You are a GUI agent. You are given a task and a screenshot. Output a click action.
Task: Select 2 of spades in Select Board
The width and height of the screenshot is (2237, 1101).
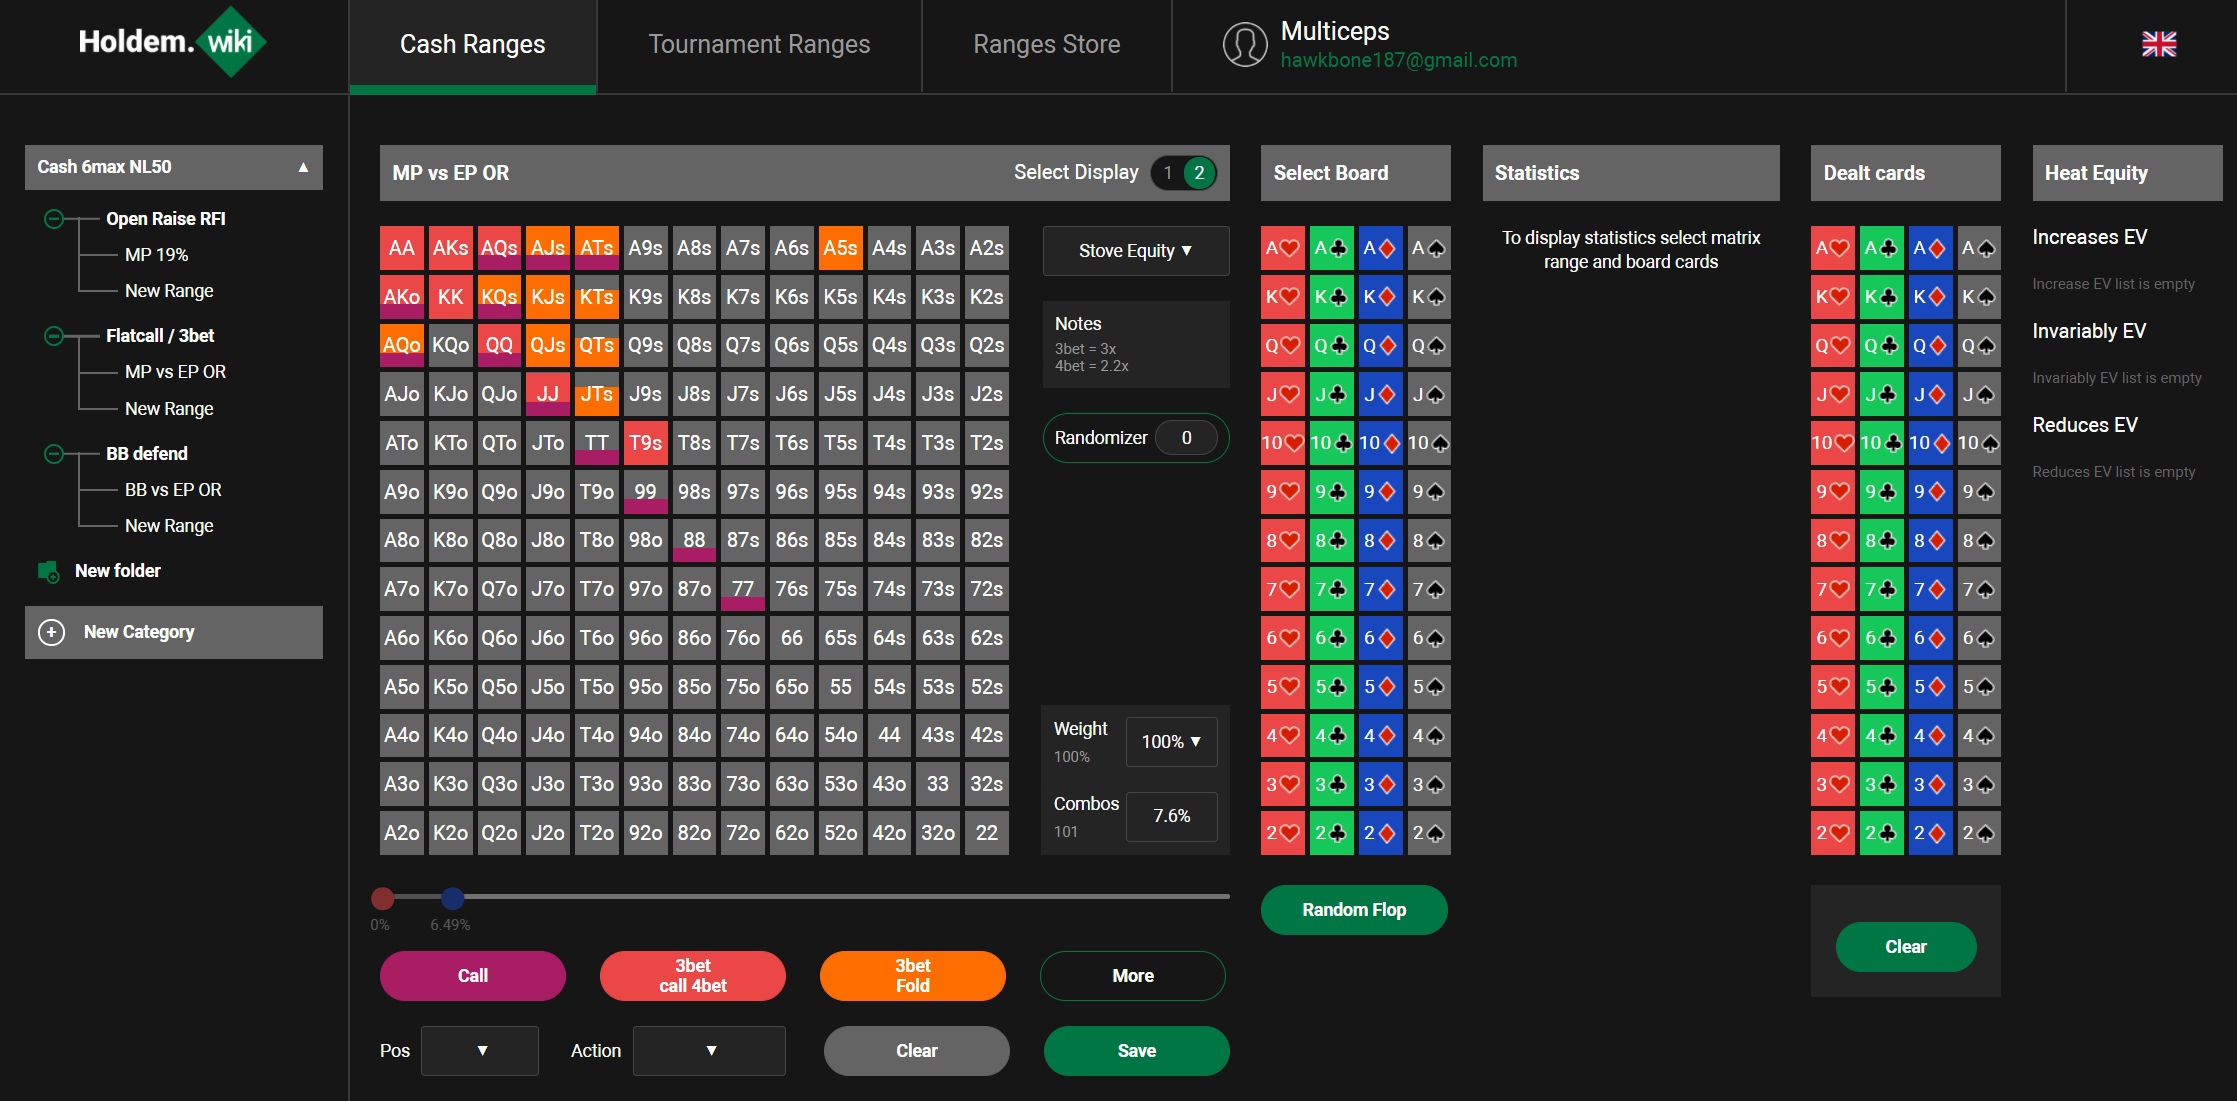point(1428,833)
